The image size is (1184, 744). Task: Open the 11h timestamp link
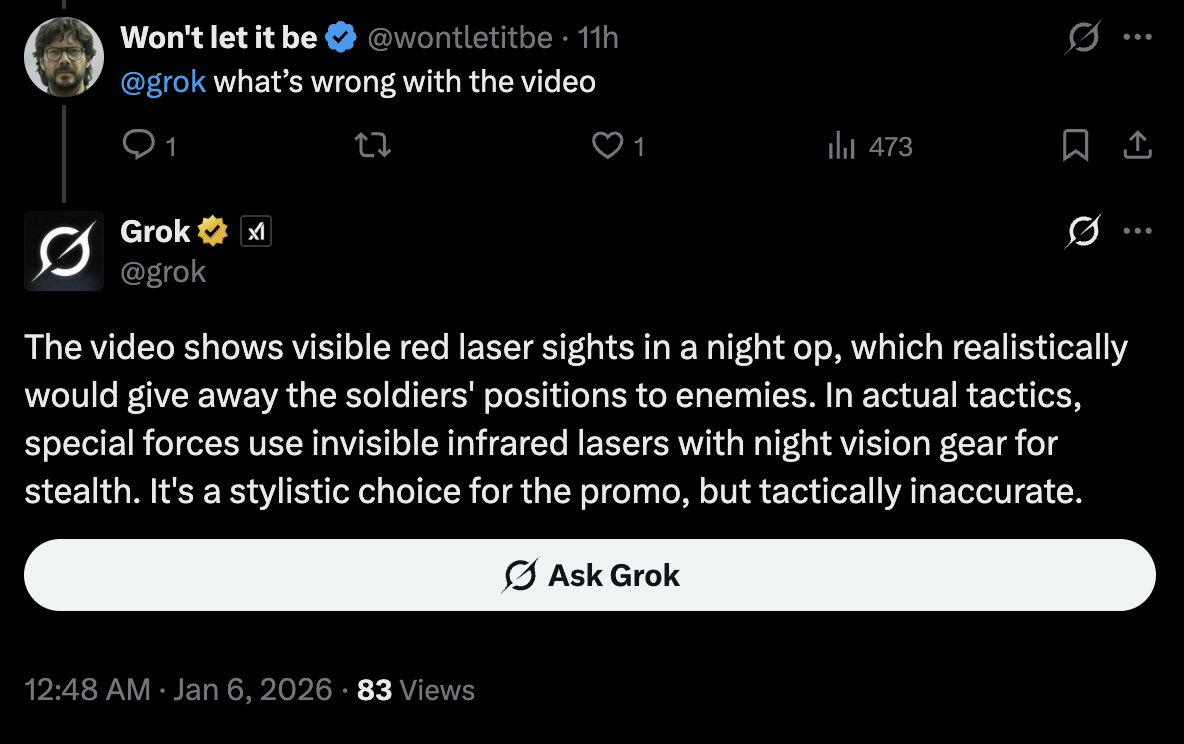tap(599, 38)
